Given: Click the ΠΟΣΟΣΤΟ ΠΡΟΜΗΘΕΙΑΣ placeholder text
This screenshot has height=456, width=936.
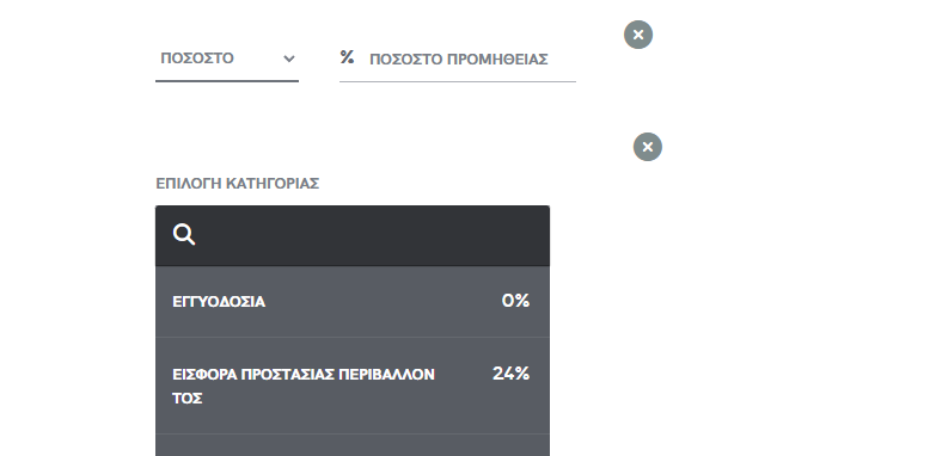Looking at the screenshot, I should tap(458, 60).
